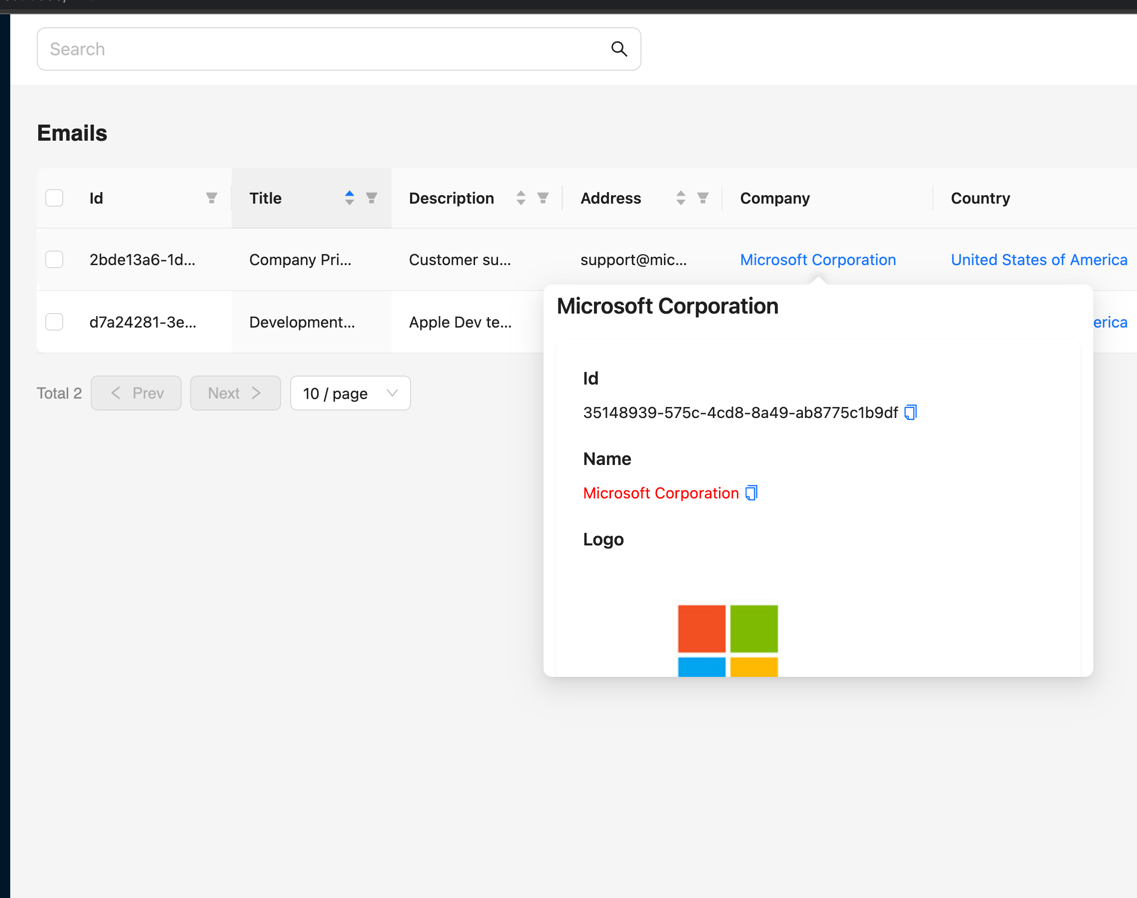Click the 35148939-575c-4cd8 Id text

pos(740,413)
